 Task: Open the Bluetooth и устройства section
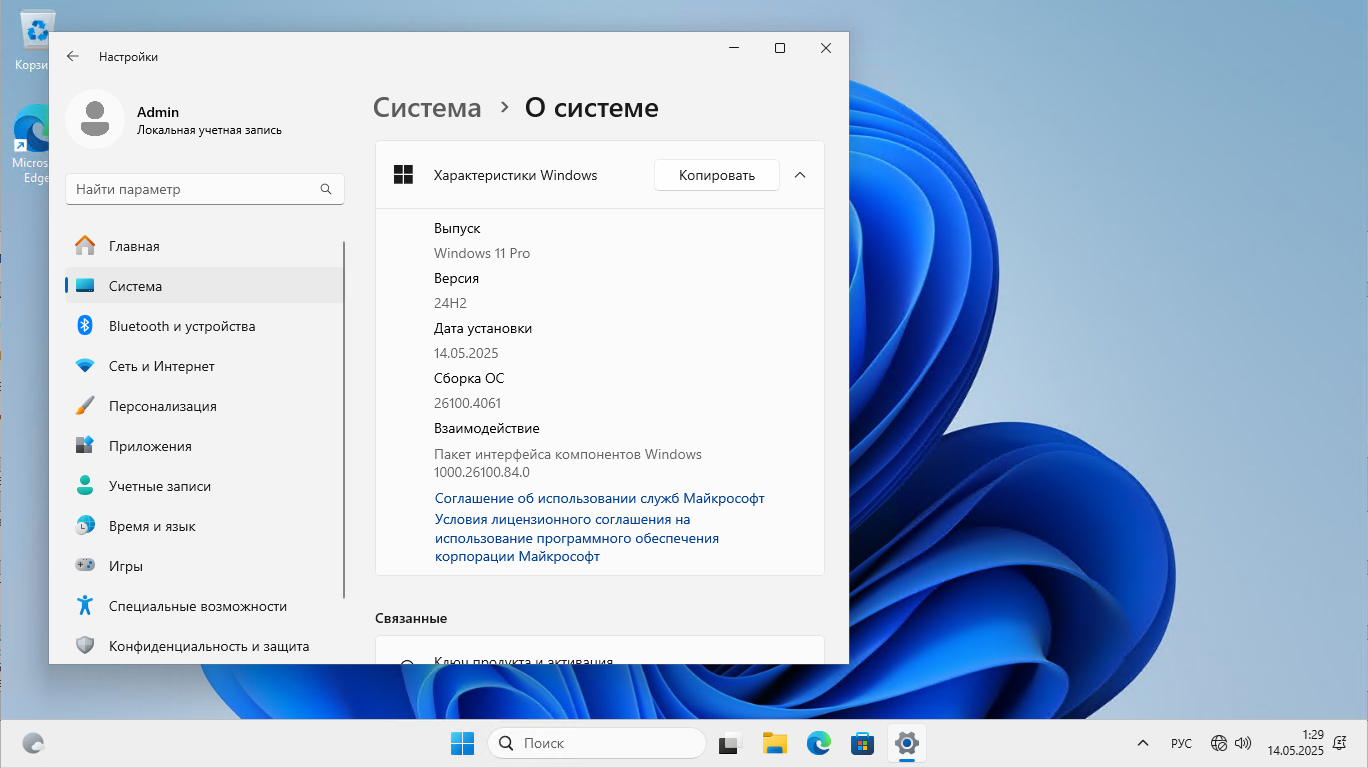click(181, 326)
